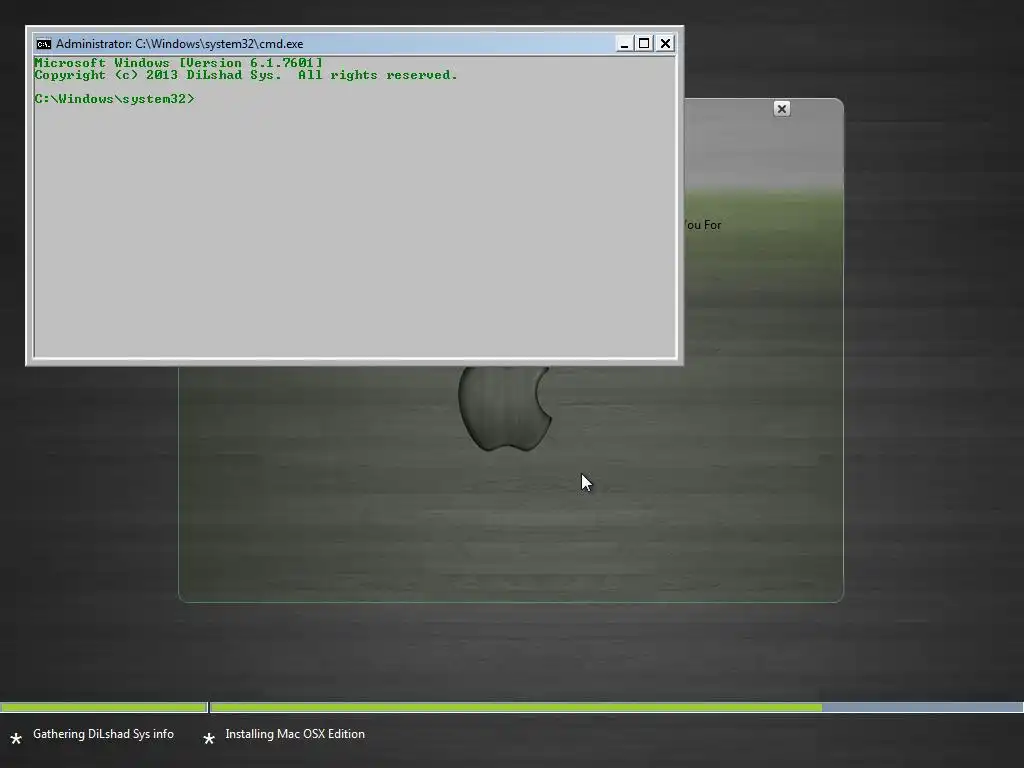
Task: Click the first completed green progress bar
Action: (x=103, y=707)
